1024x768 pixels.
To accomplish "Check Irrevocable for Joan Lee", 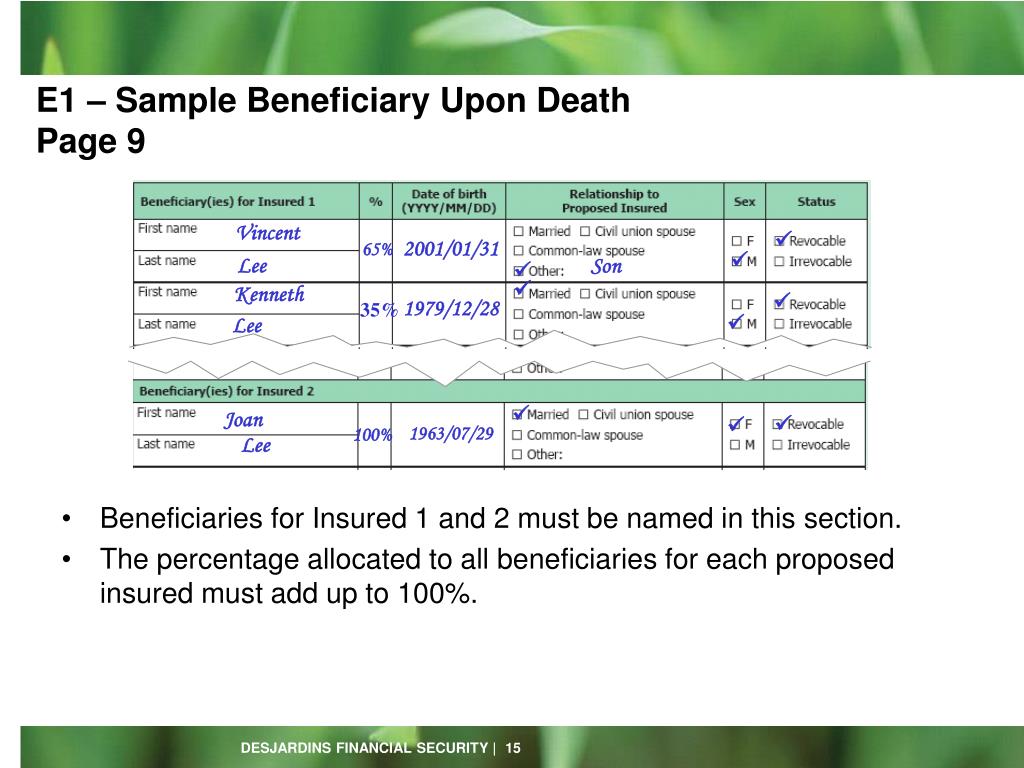I will pyautogui.click(x=777, y=445).
